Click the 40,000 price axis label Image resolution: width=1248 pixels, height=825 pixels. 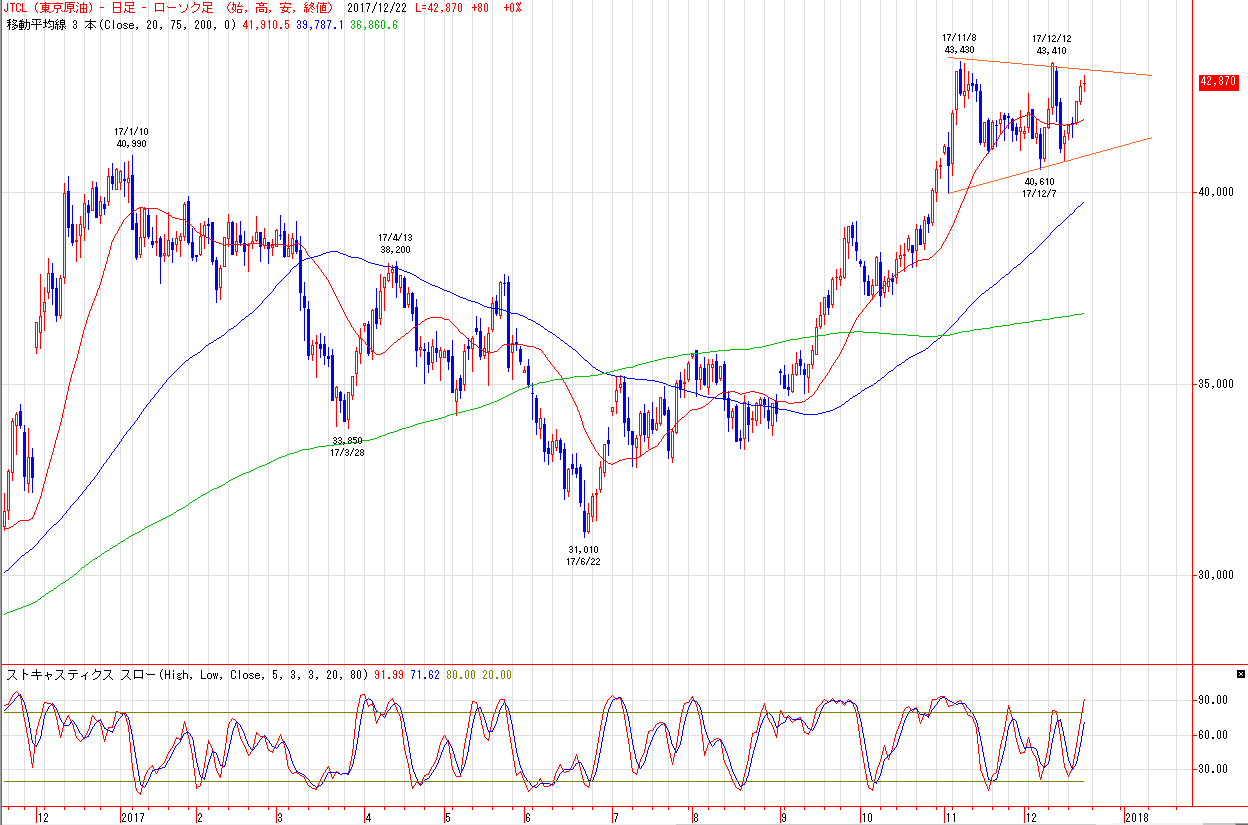(1218, 193)
